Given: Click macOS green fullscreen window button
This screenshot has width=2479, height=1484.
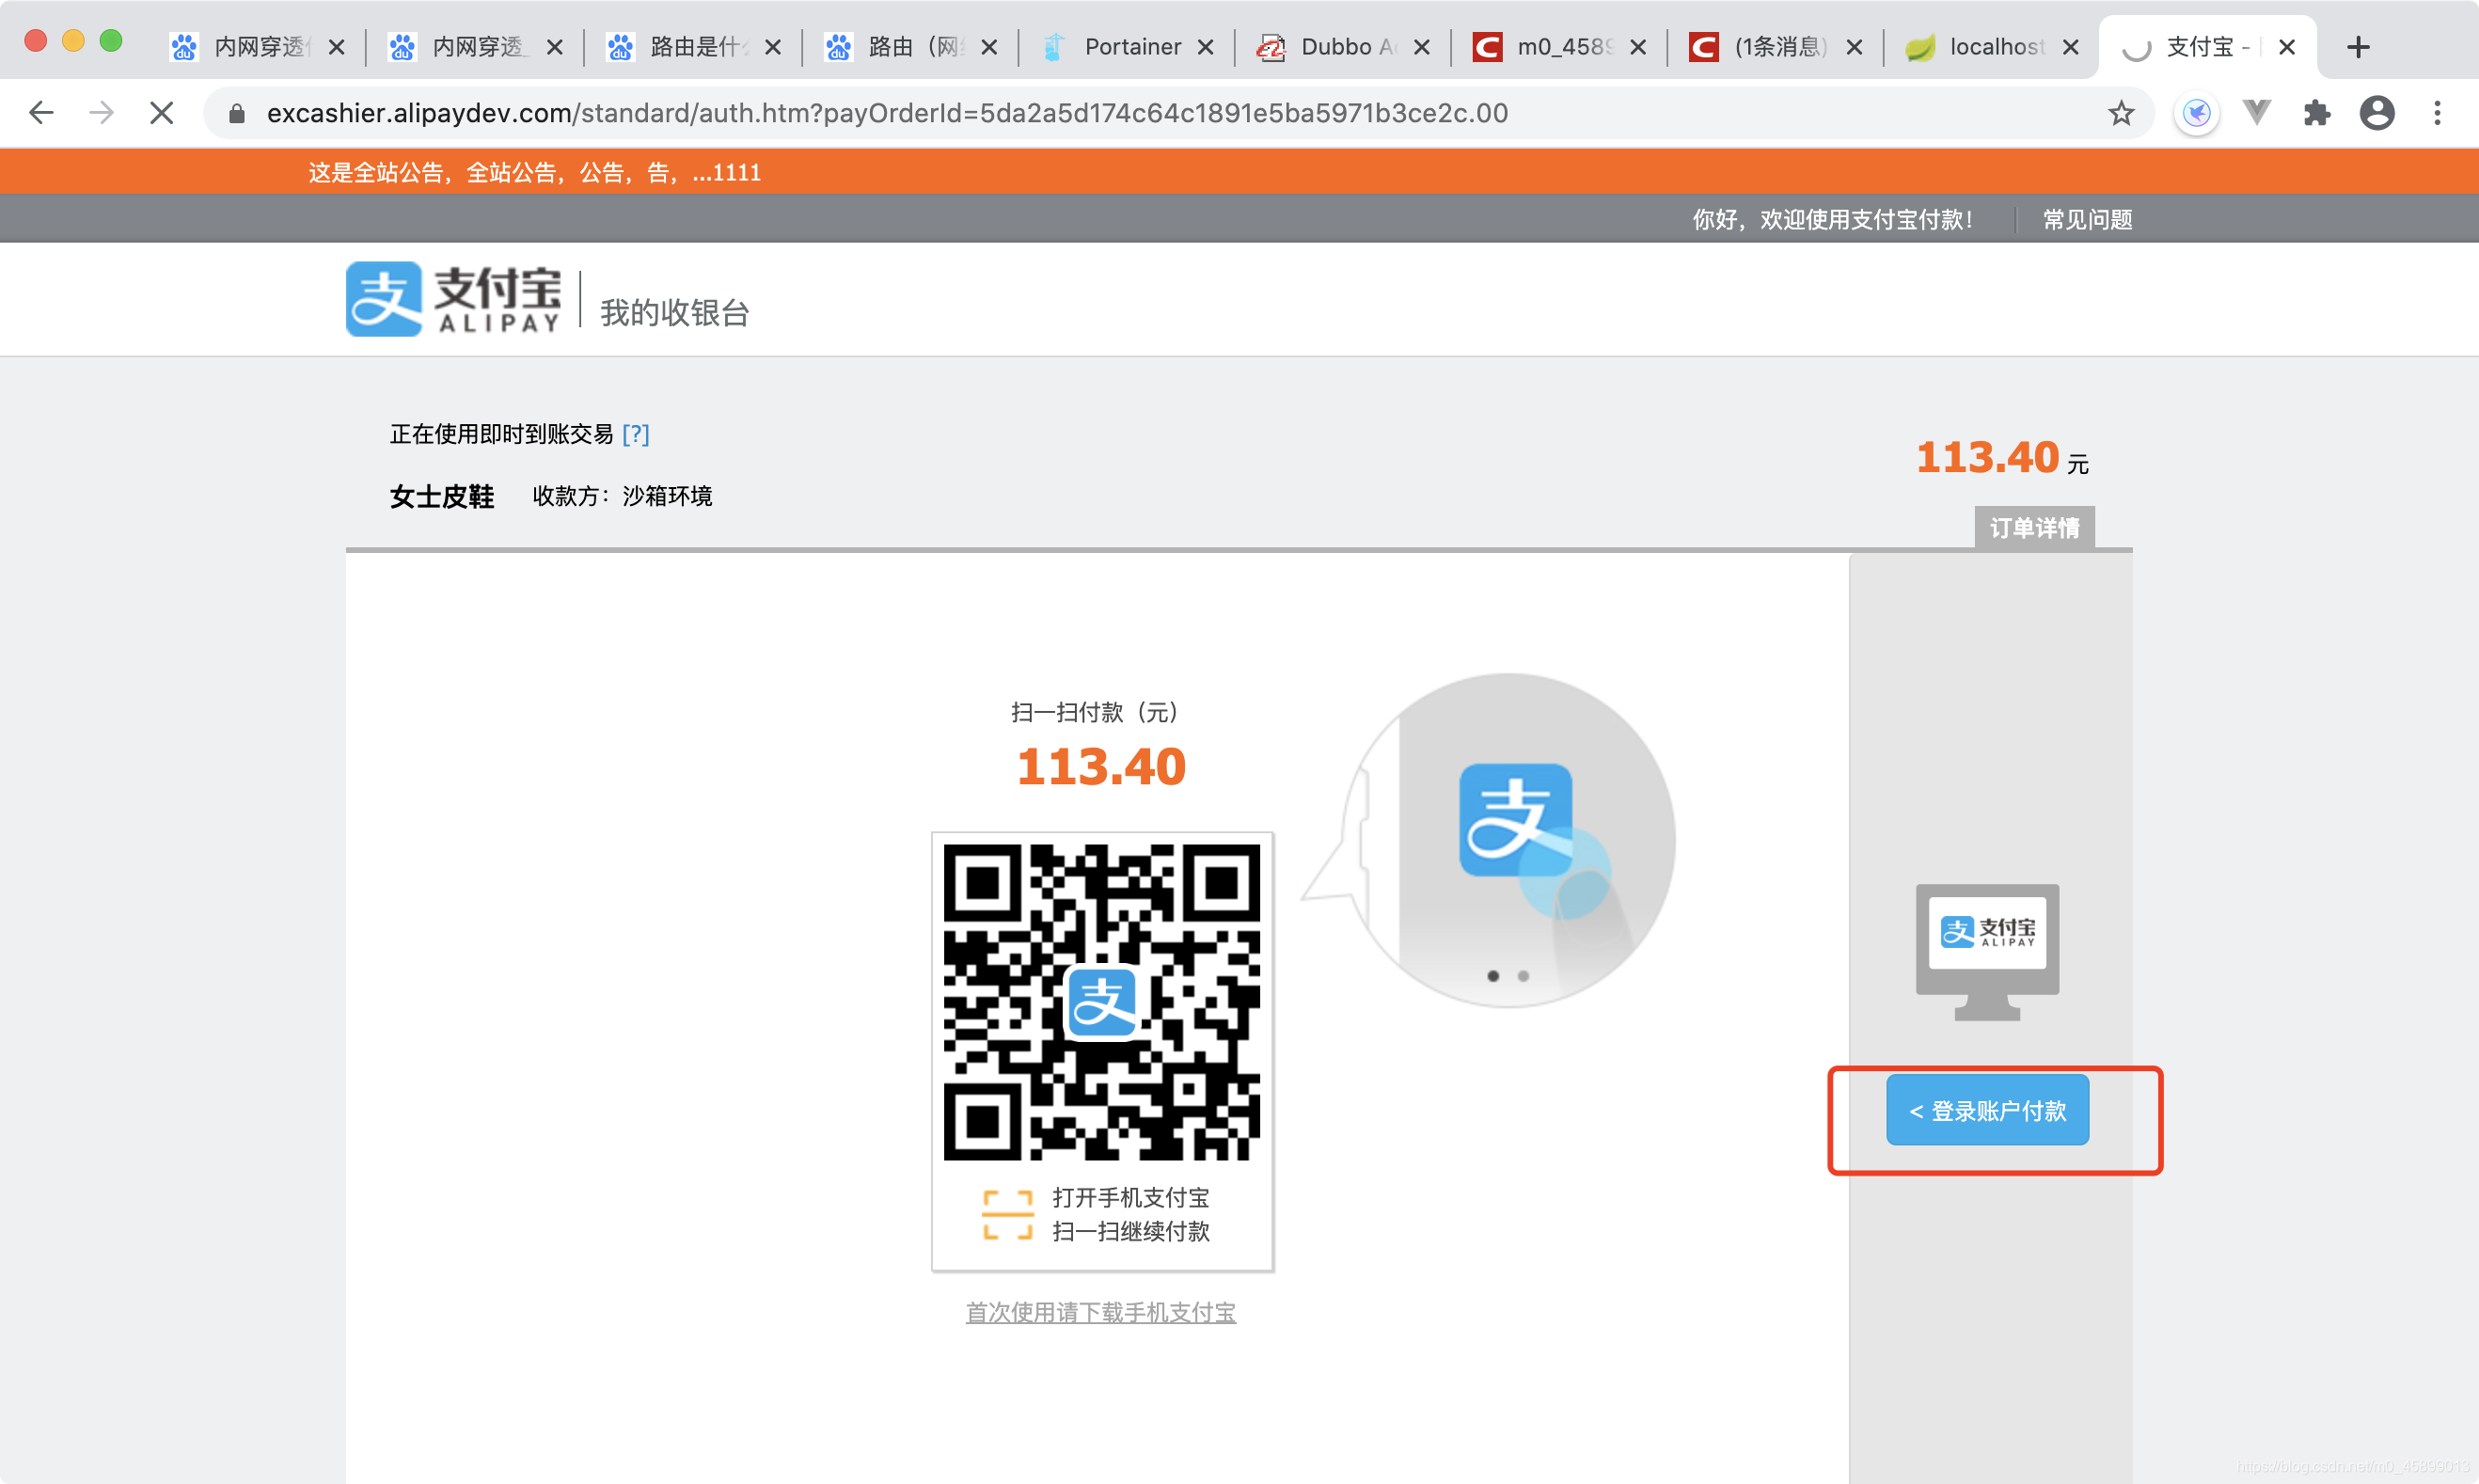Looking at the screenshot, I should tap(111, 40).
